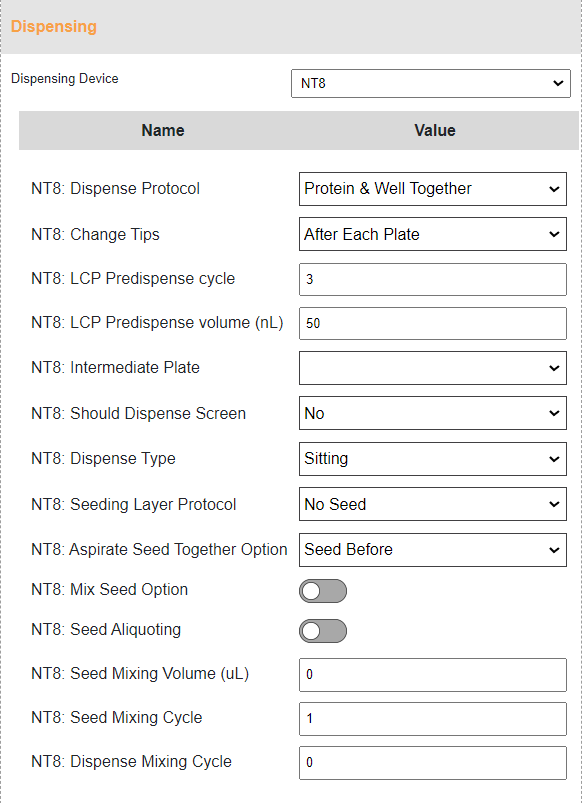Image resolution: width=582 pixels, height=803 pixels.
Task: Click the Dispense Mixing Cycle field
Action: 432,763
